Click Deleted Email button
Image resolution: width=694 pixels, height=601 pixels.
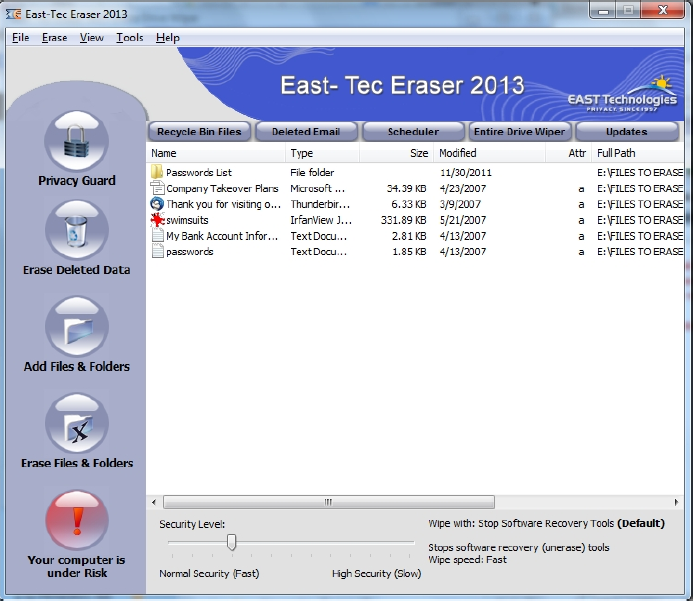click(x=306, y=131)
